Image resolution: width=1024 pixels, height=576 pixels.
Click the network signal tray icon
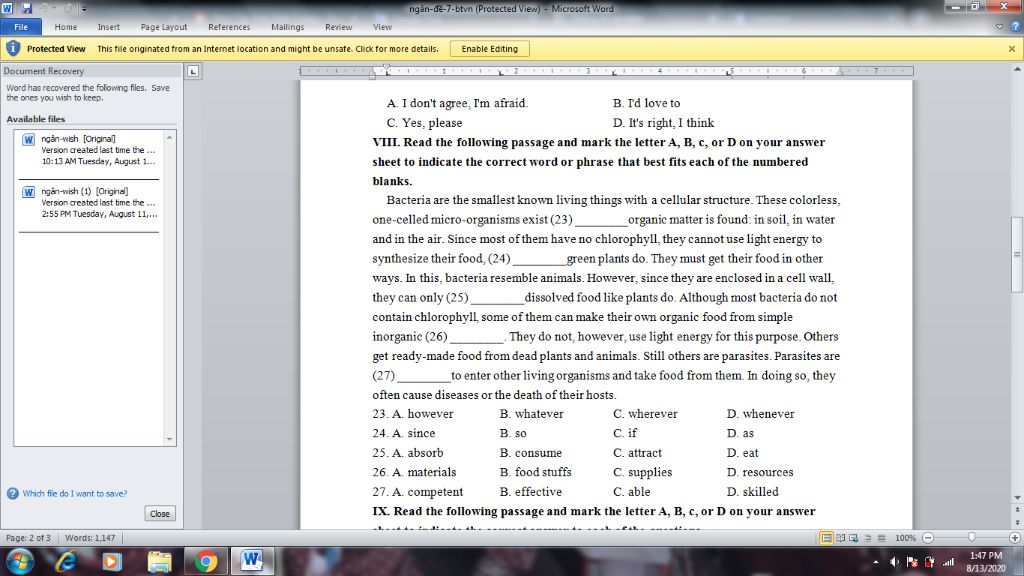pos(948,562)
